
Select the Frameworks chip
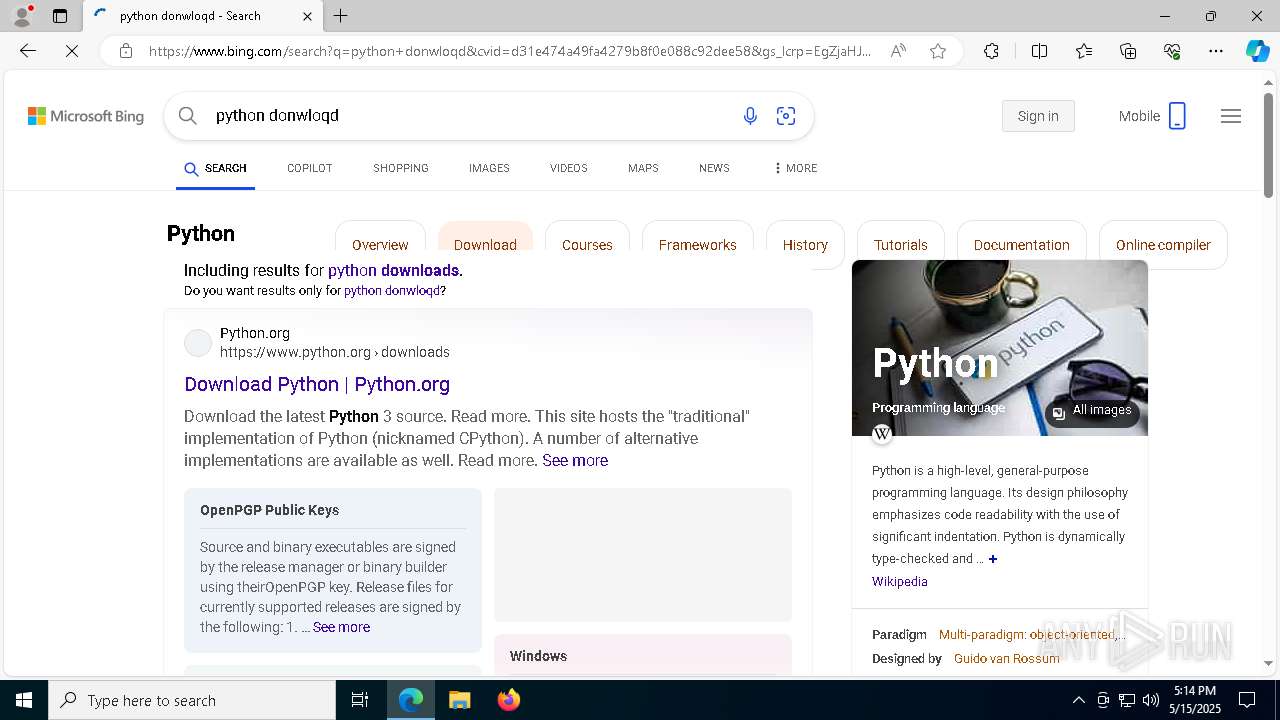(697, 244)
